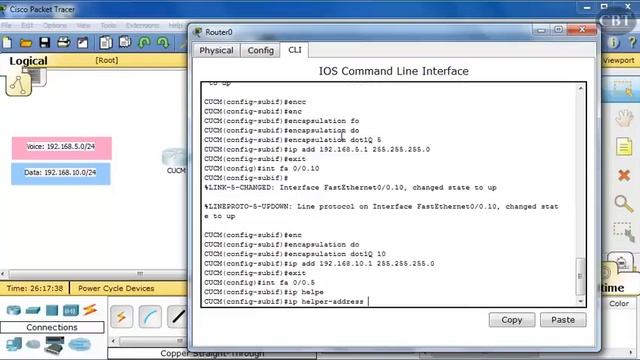The height and width of the screenshot is (360, 640).
Task: Click Power Cycle Devices
Action: (x=116, y=288)
